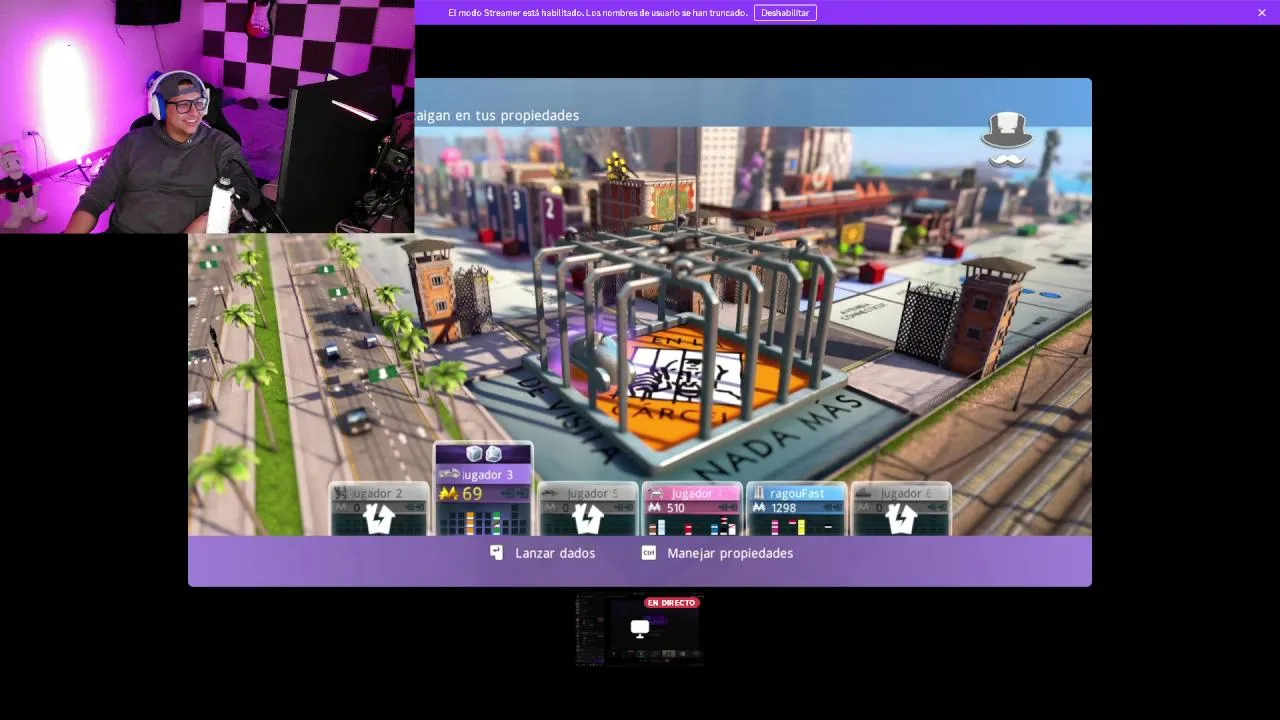Click the streamer webcam overlay

coord(207,116)
